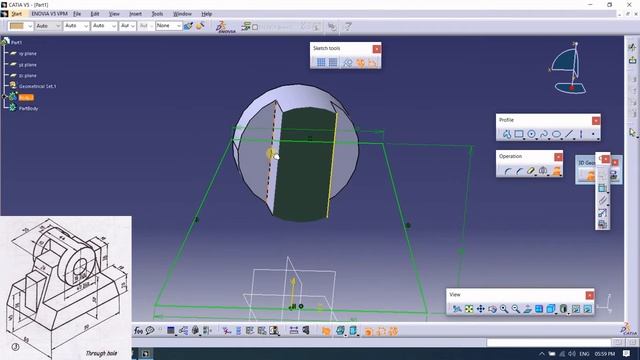This screenshot has width=640, height=360.
Task: Select the Corner tool in Operation toolbar
Action: (x=507, y=171)
